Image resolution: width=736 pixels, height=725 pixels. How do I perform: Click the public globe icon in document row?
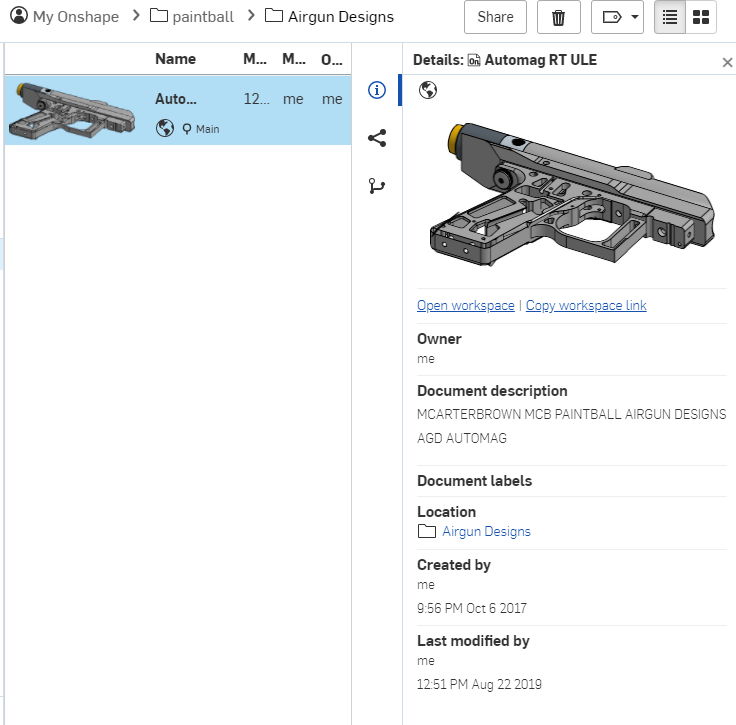click(x=165, y=128)
